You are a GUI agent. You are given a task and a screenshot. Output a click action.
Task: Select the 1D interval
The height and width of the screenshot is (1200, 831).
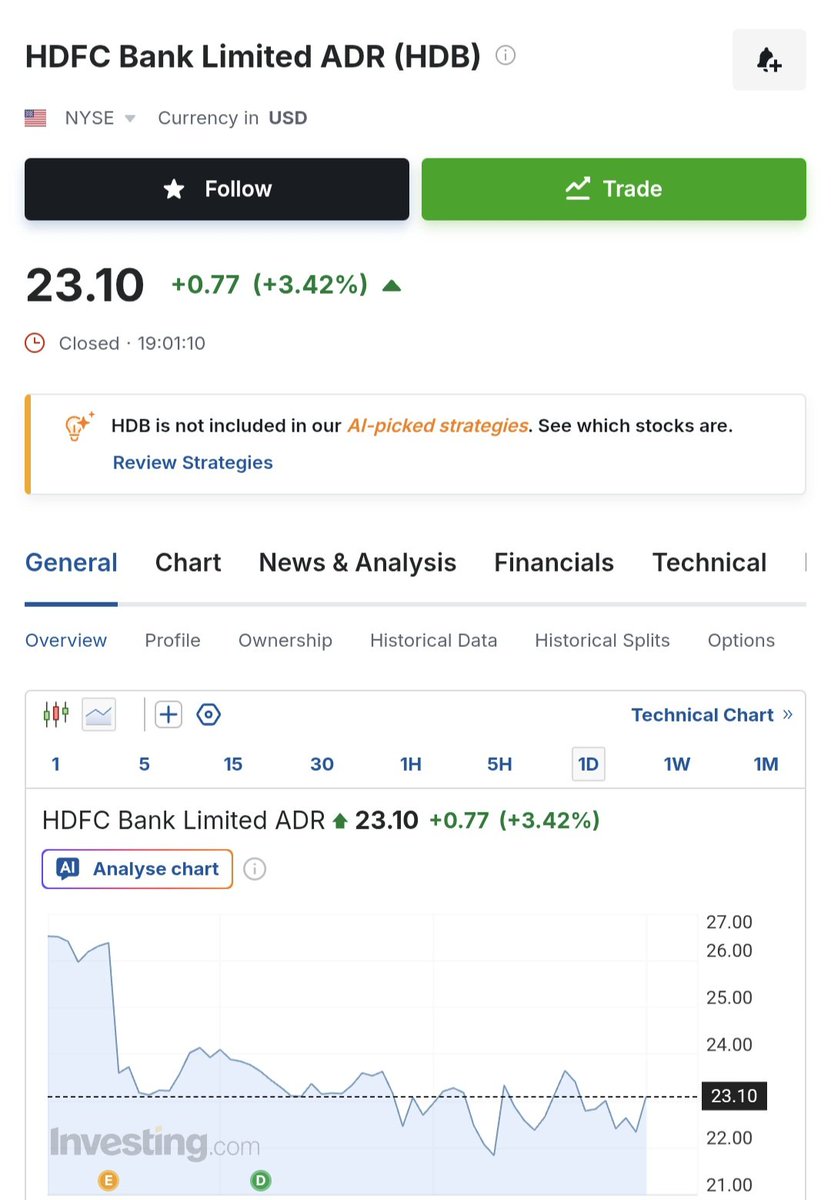pos(588,764)
